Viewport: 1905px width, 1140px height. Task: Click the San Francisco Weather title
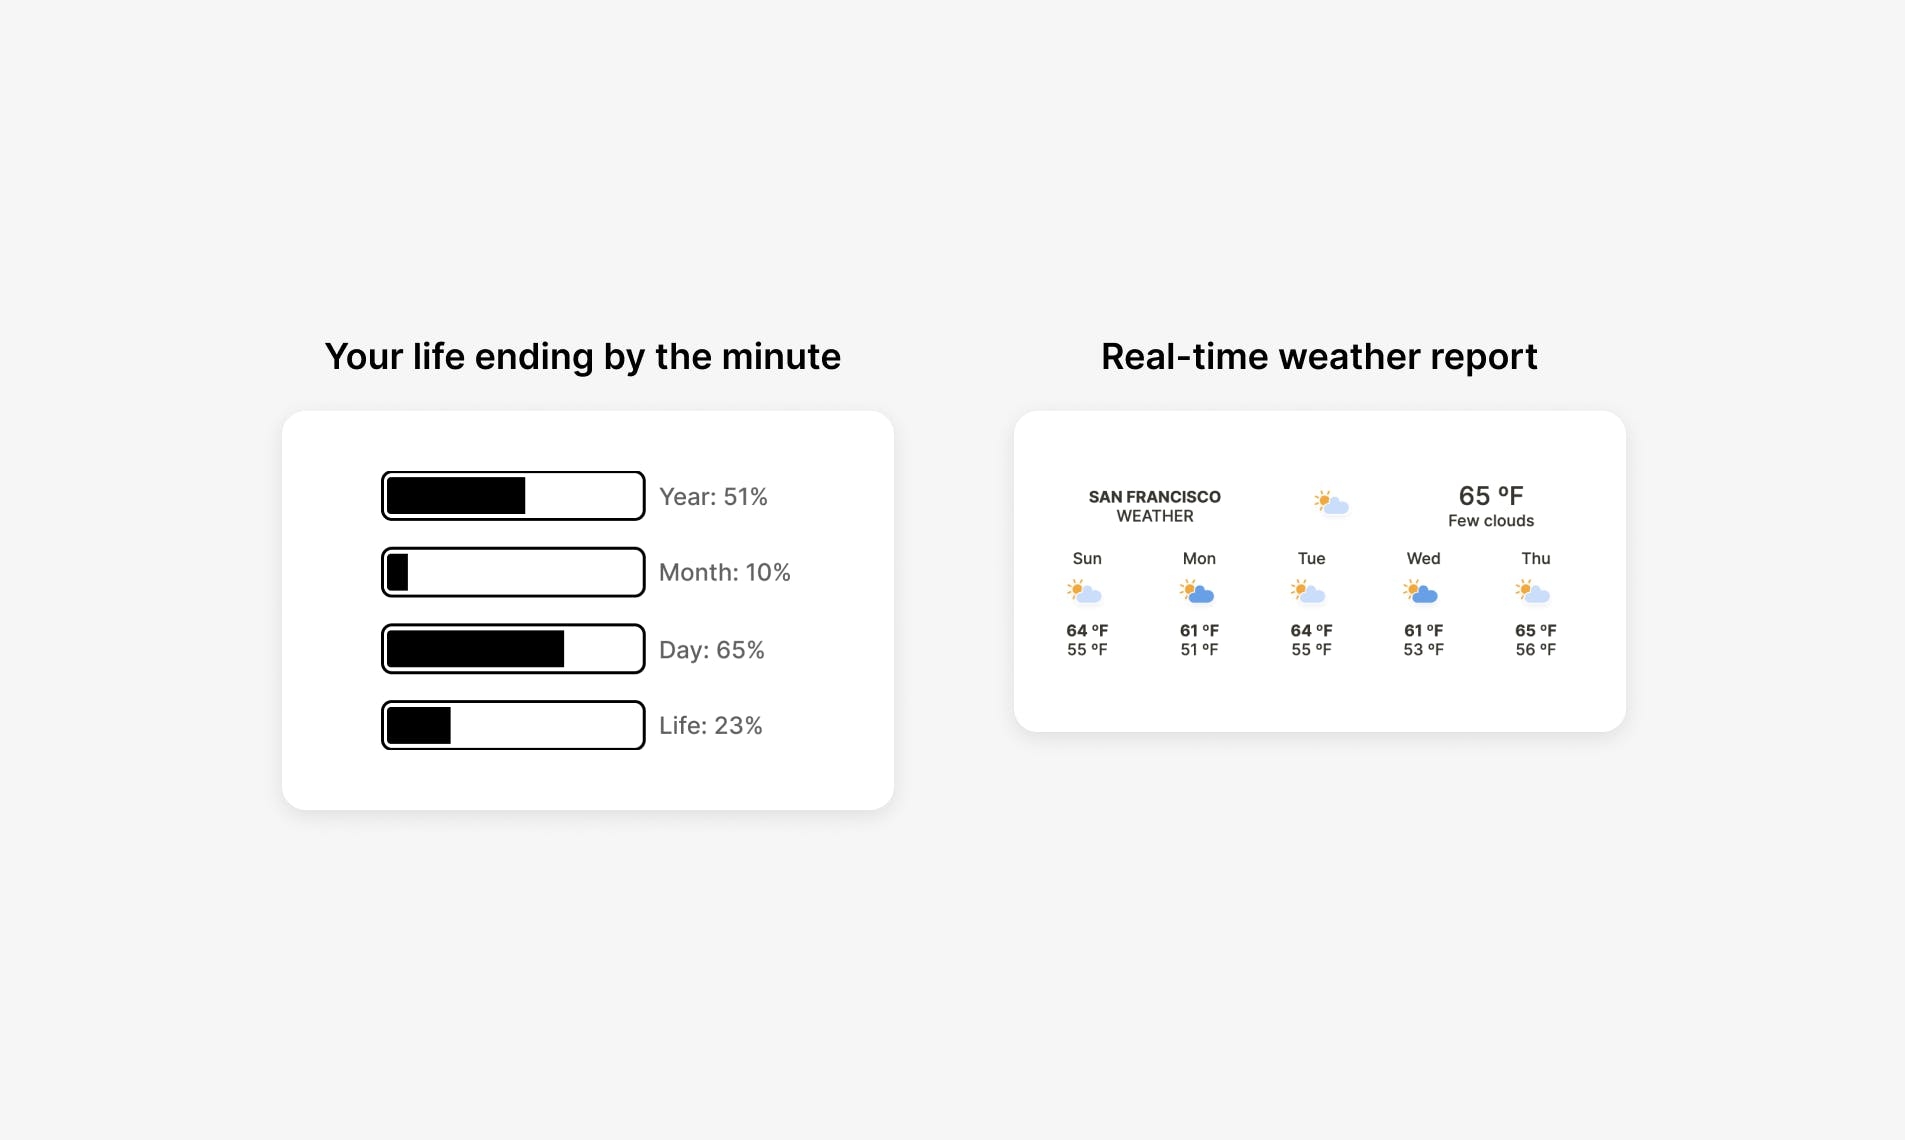pos(1155,506)
